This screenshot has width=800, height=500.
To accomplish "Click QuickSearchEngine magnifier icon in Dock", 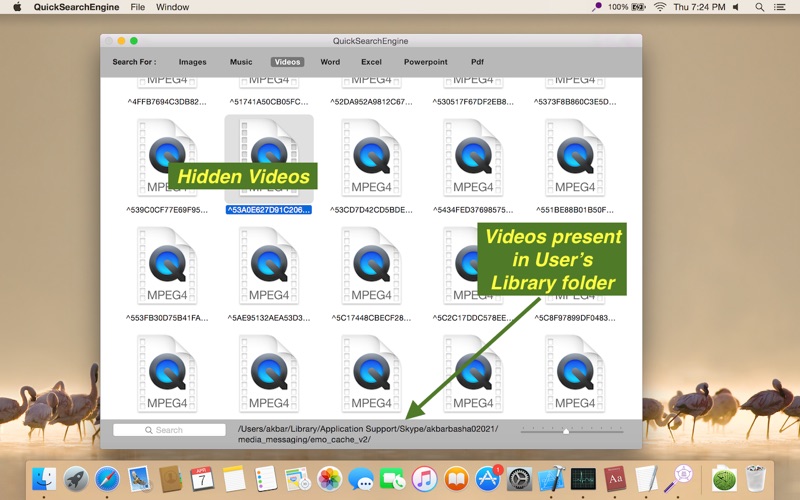I will click(x=678, y=479).
